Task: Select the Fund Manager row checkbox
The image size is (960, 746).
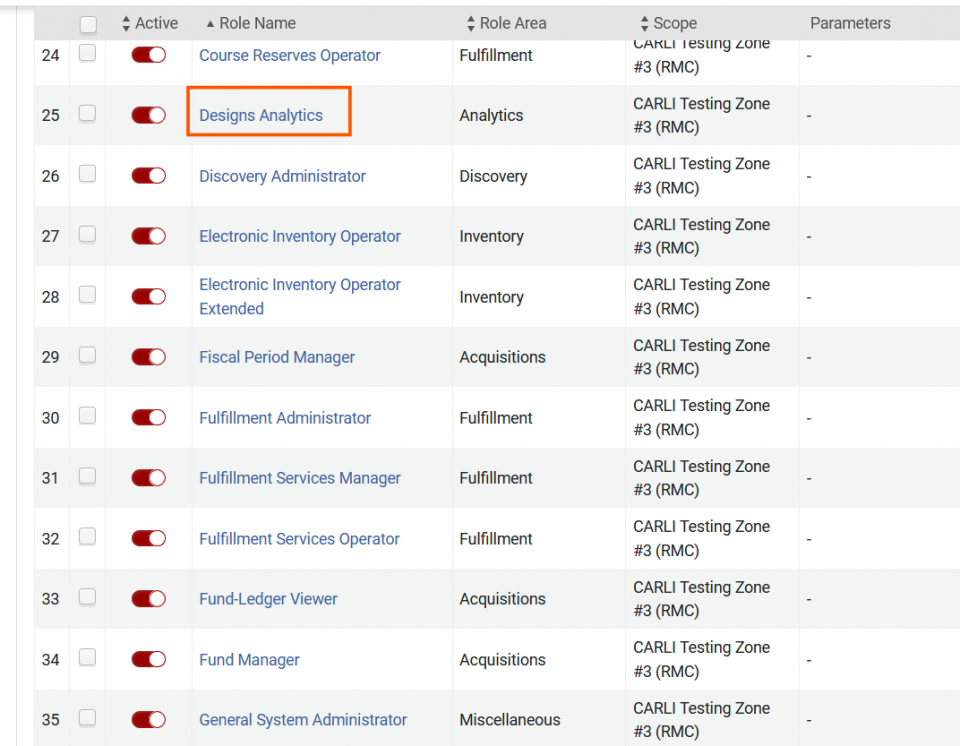Action: tap(88, 657)
